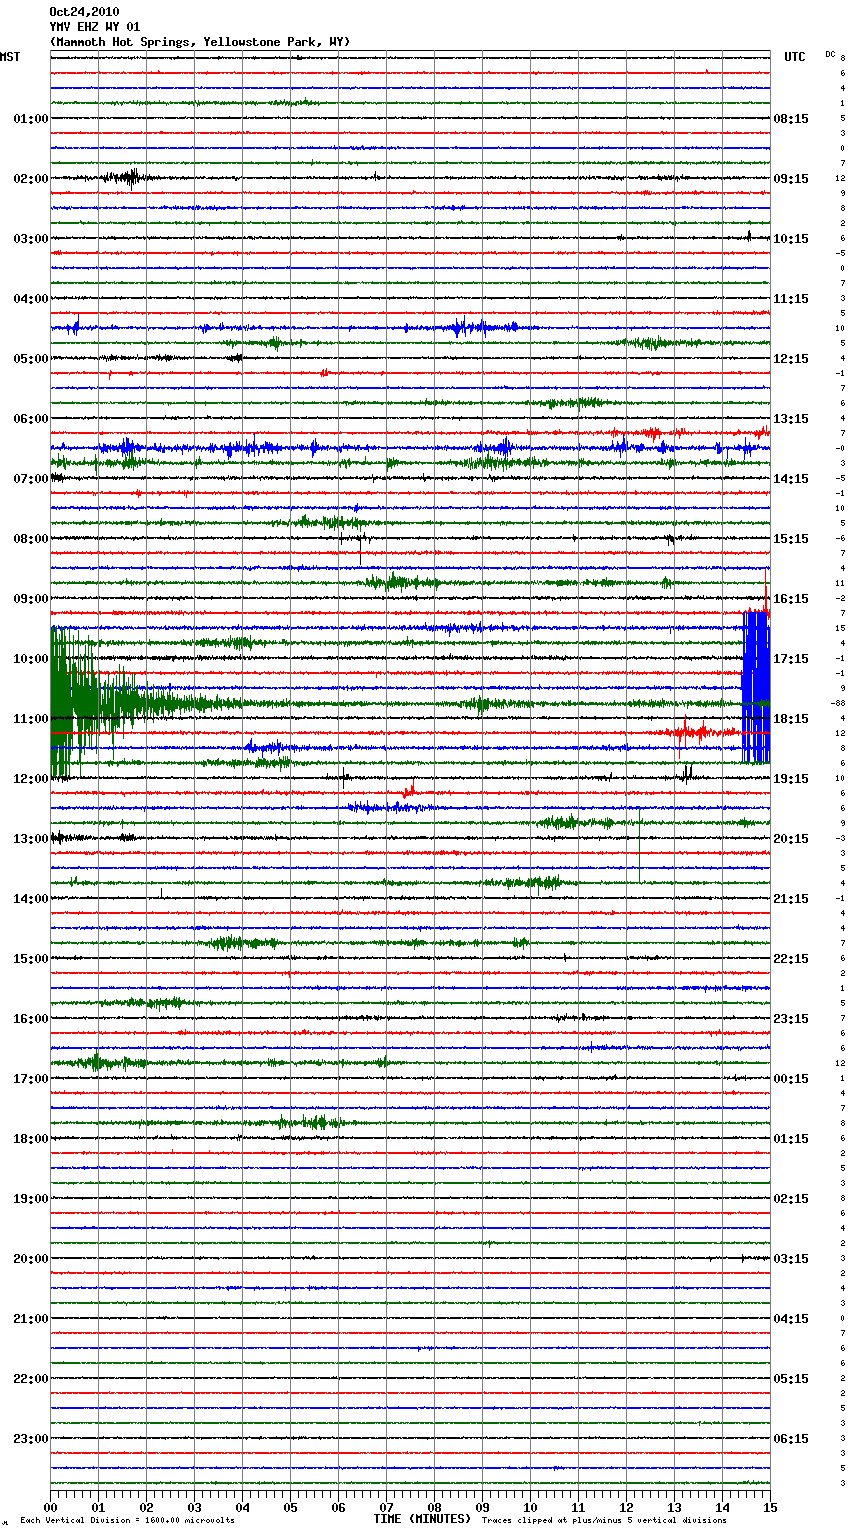Click minute 11 on the time axis
This screenshot has width=850, height=1534.
click(x=578, y=1507)
